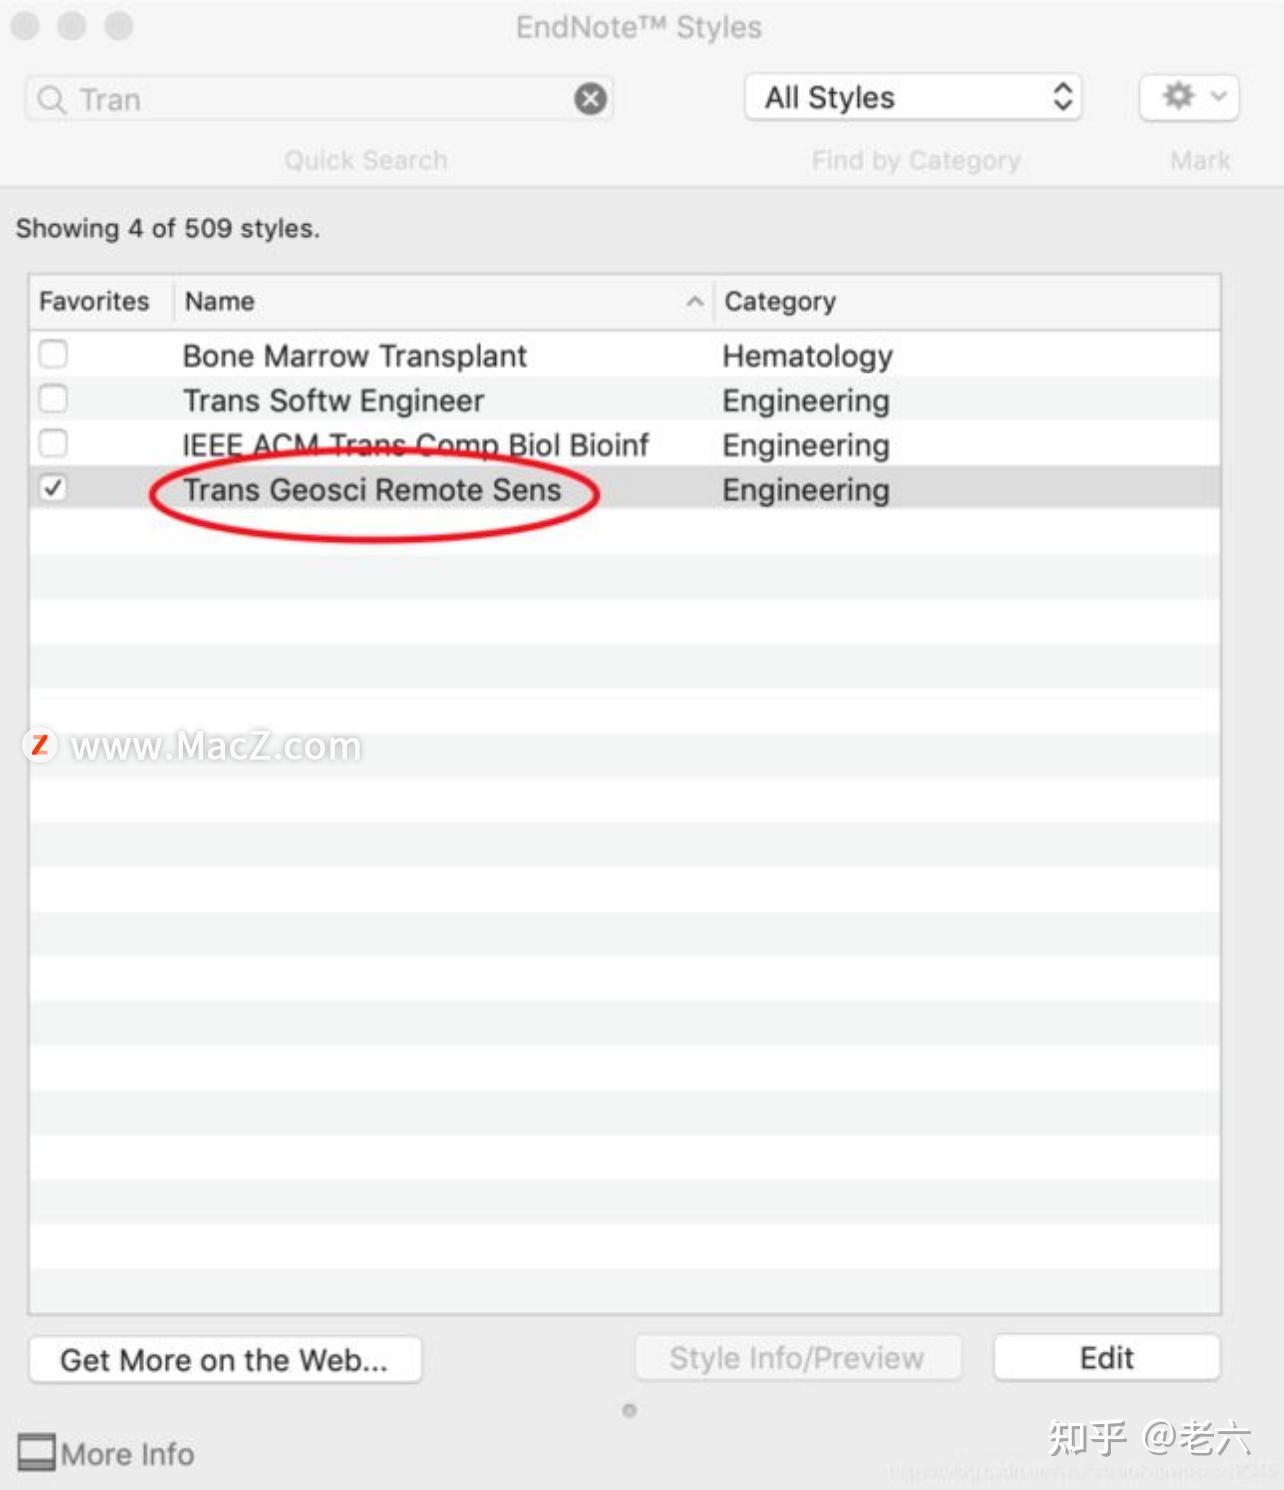Uncheck Trans Geosci Remote Sens favorite

tap(53, 487)
